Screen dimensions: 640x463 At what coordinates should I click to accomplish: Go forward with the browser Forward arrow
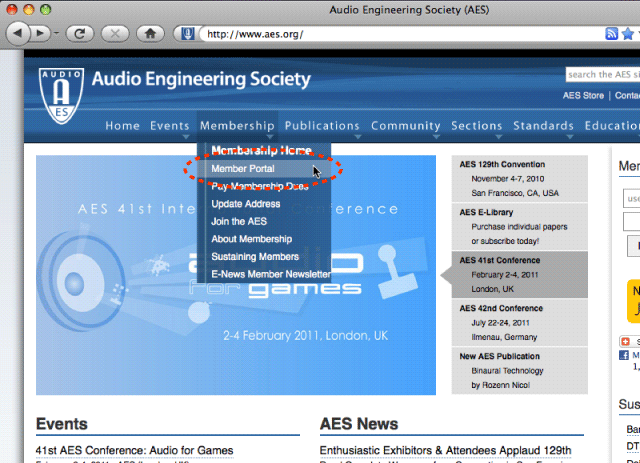pyautogui.click(x=40, y=33)
